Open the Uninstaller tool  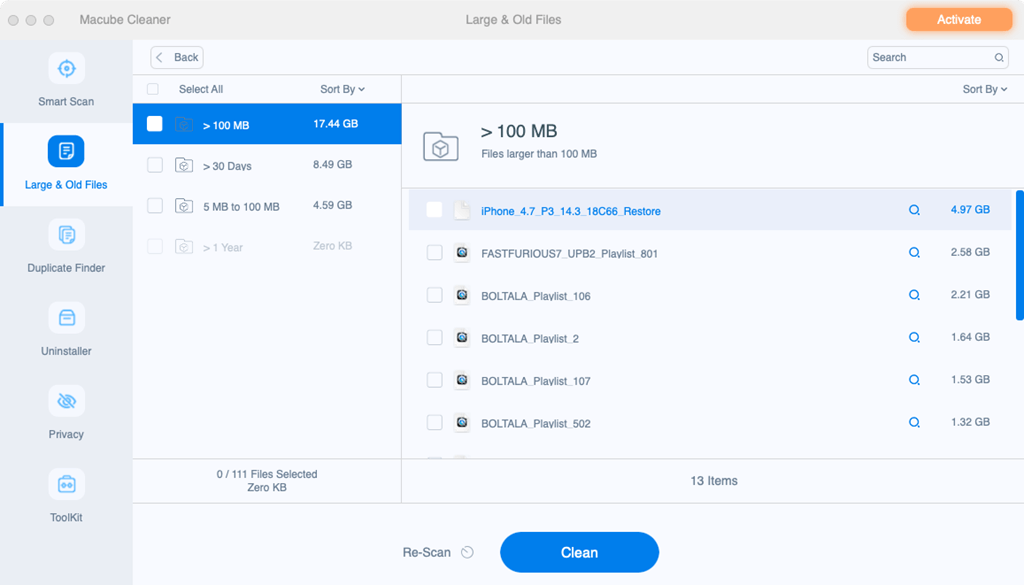coord(66,330)
